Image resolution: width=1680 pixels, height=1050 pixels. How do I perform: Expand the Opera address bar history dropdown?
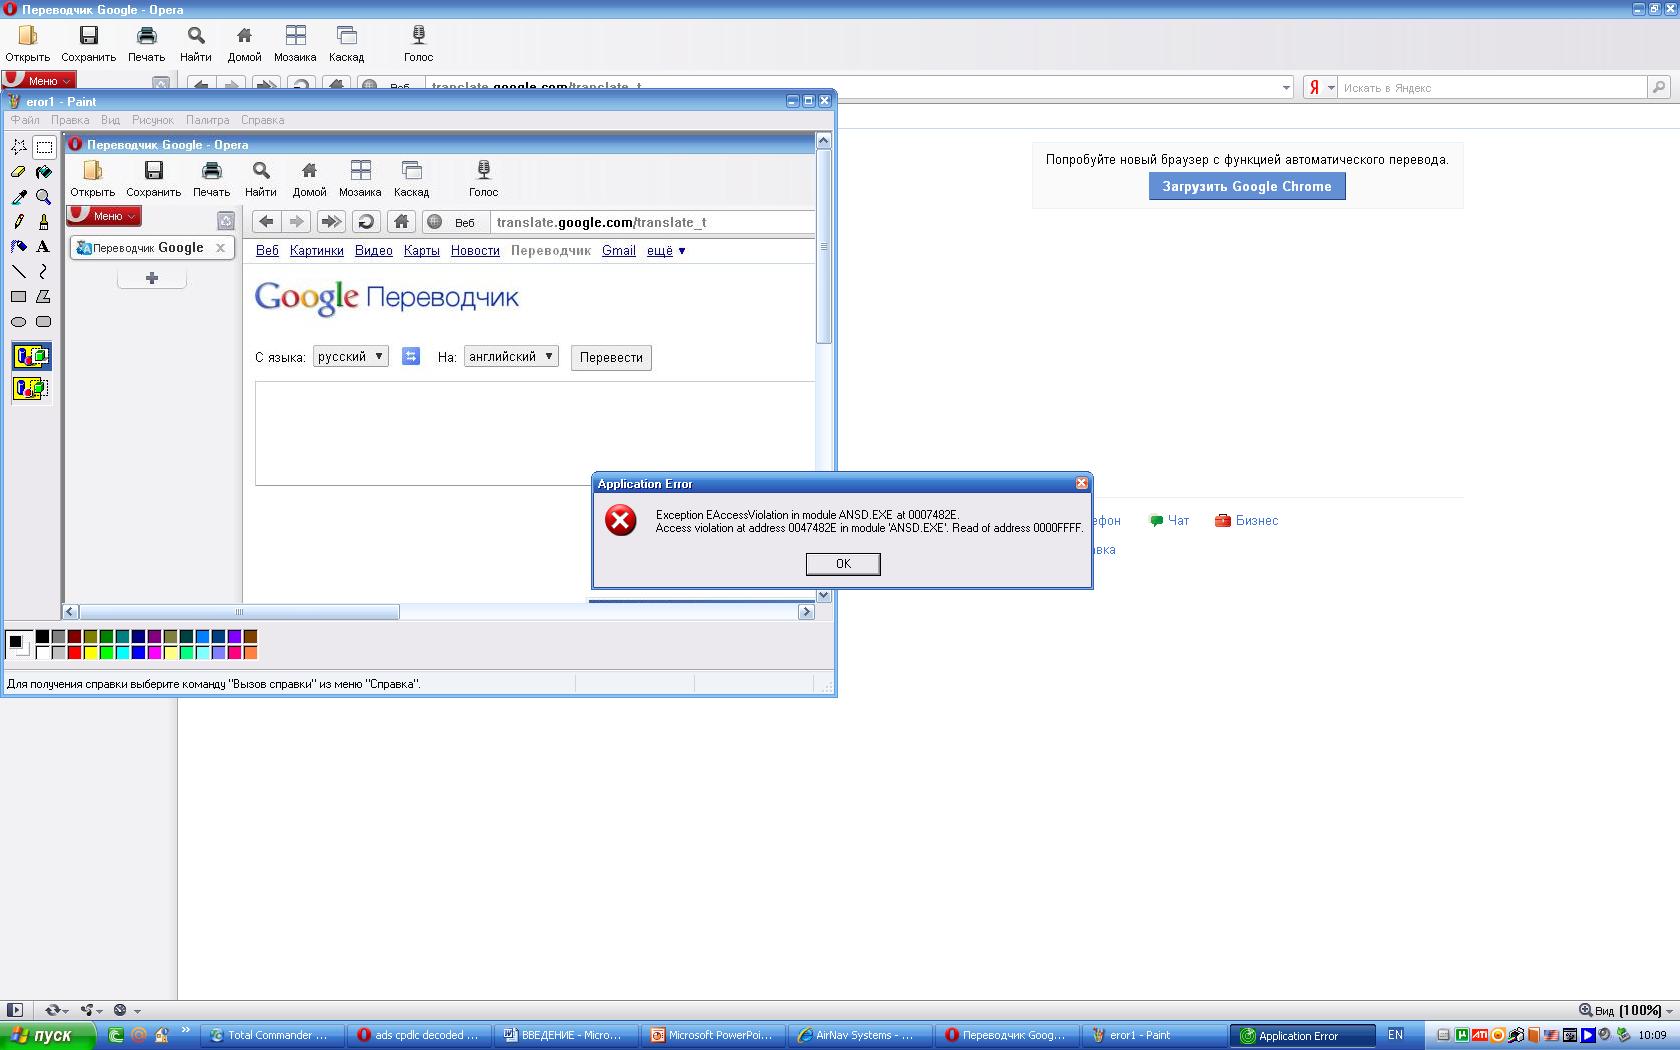(1286, 88)
